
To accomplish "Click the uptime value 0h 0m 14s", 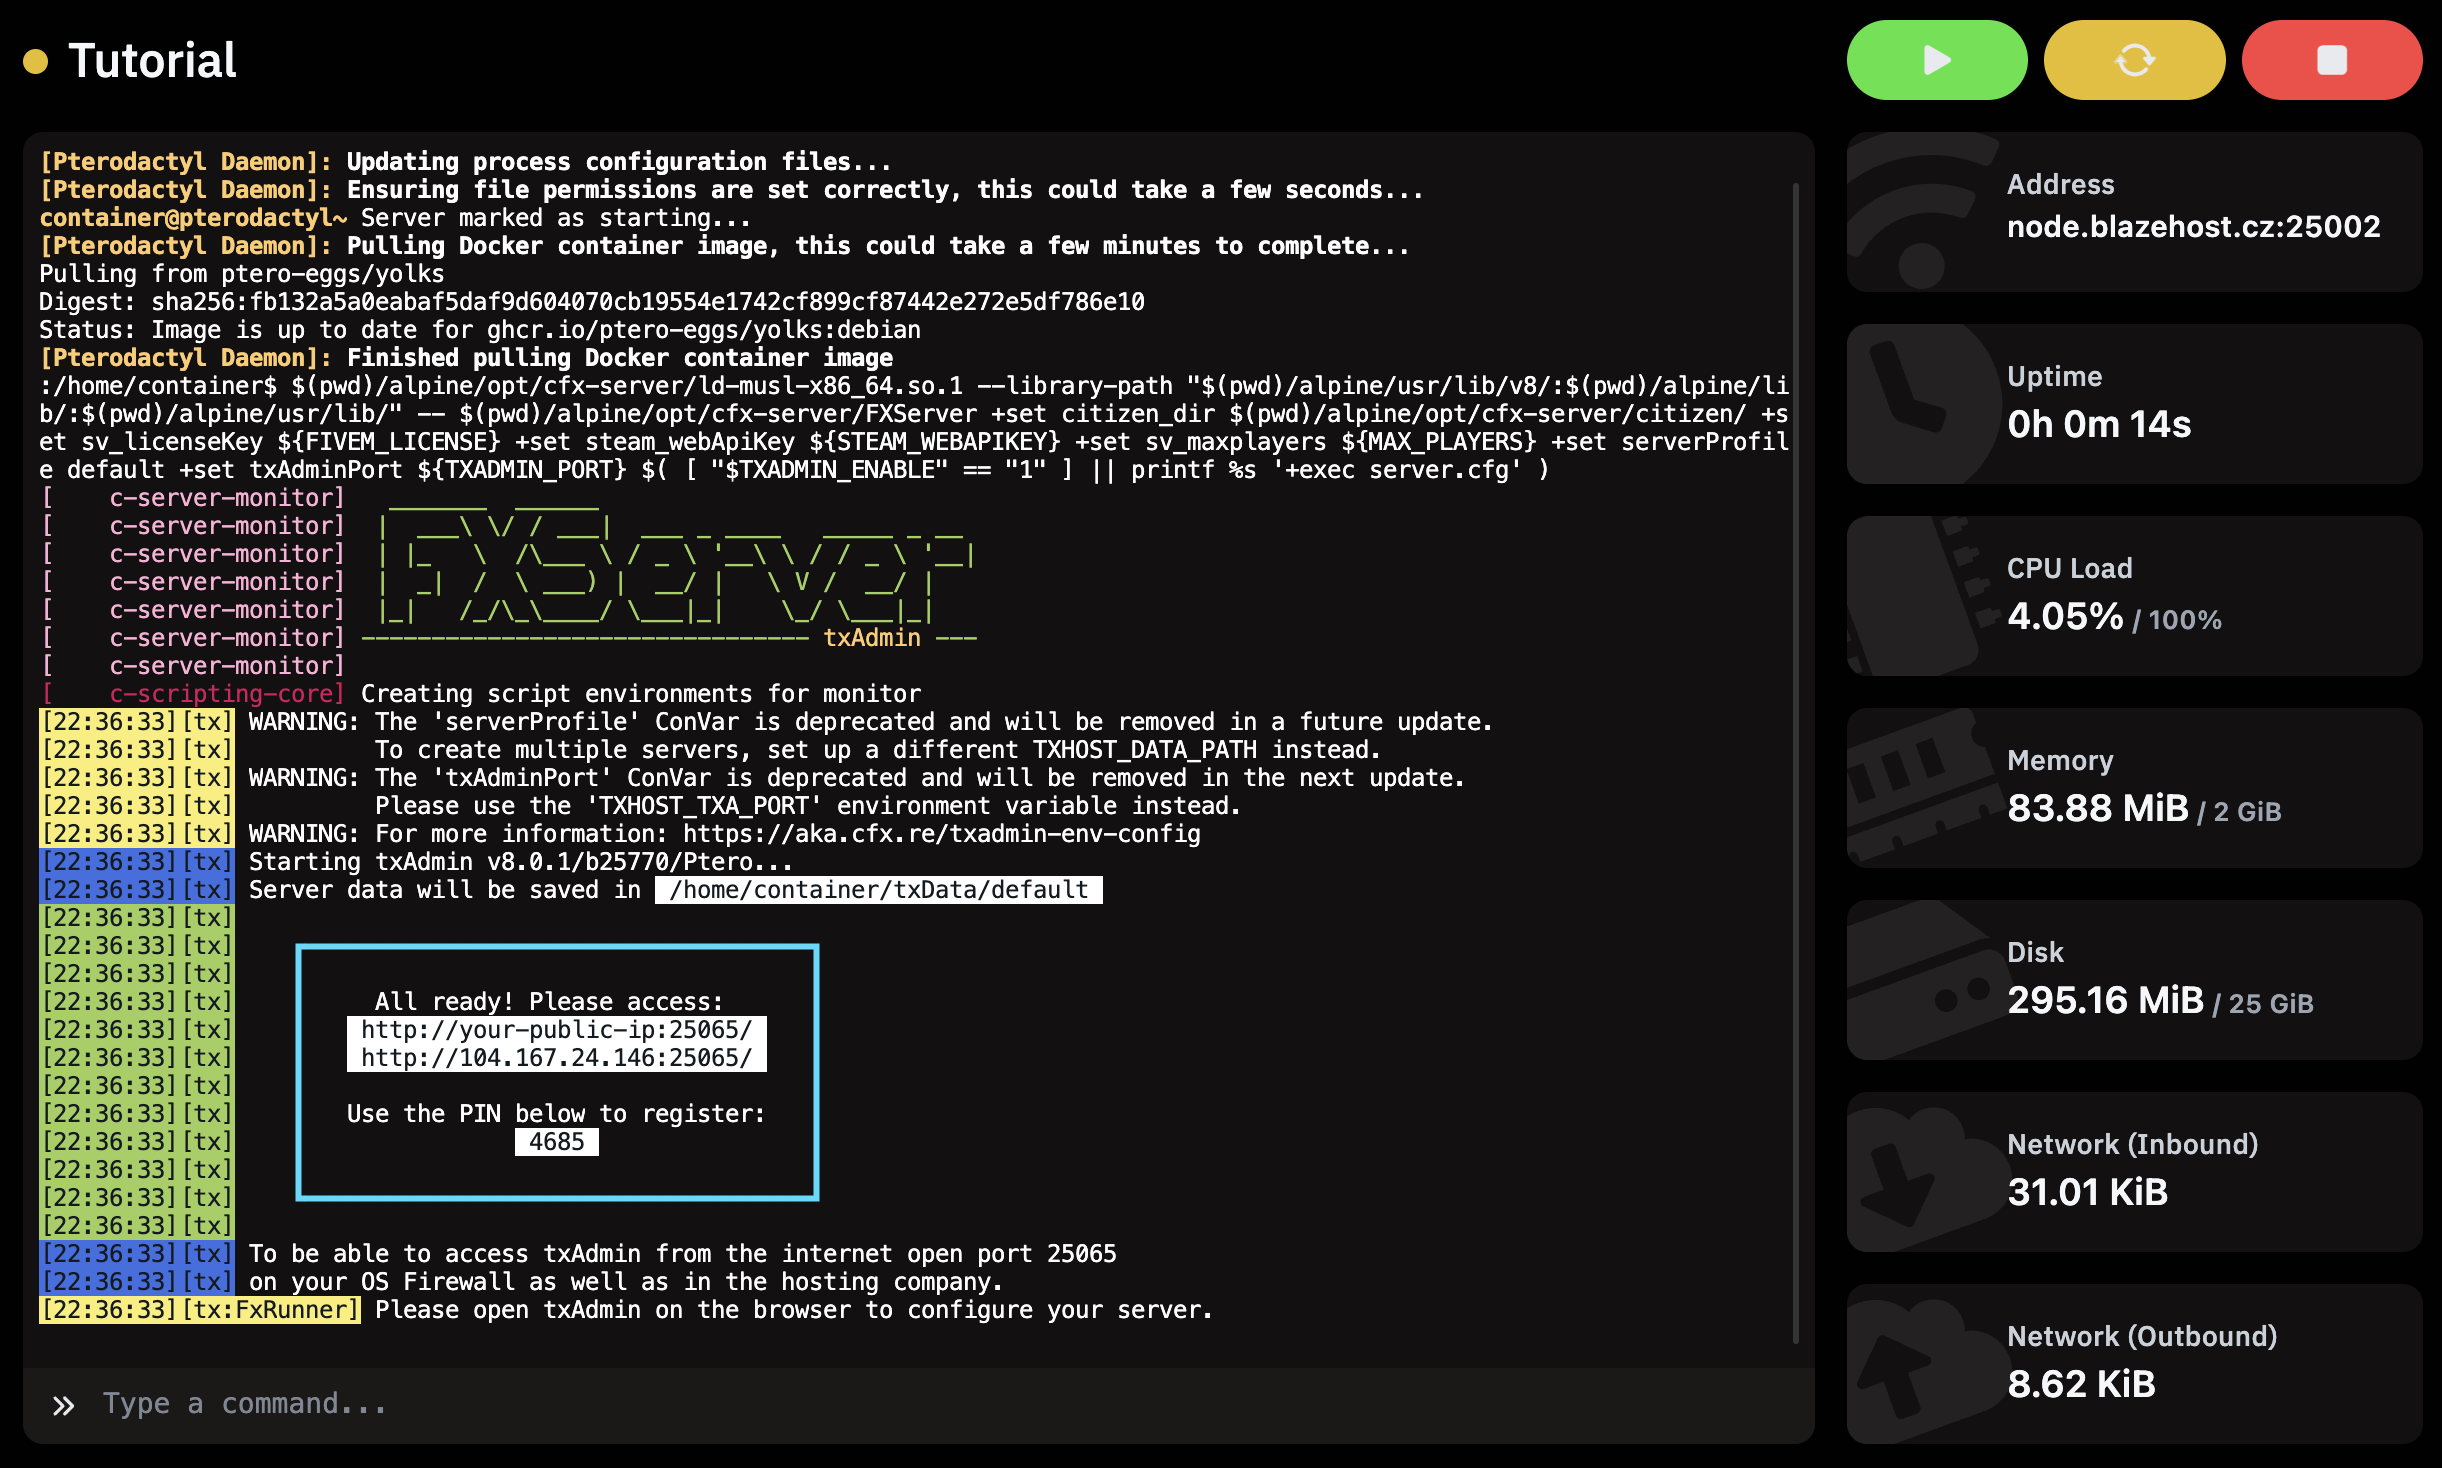I will 2099,424.
